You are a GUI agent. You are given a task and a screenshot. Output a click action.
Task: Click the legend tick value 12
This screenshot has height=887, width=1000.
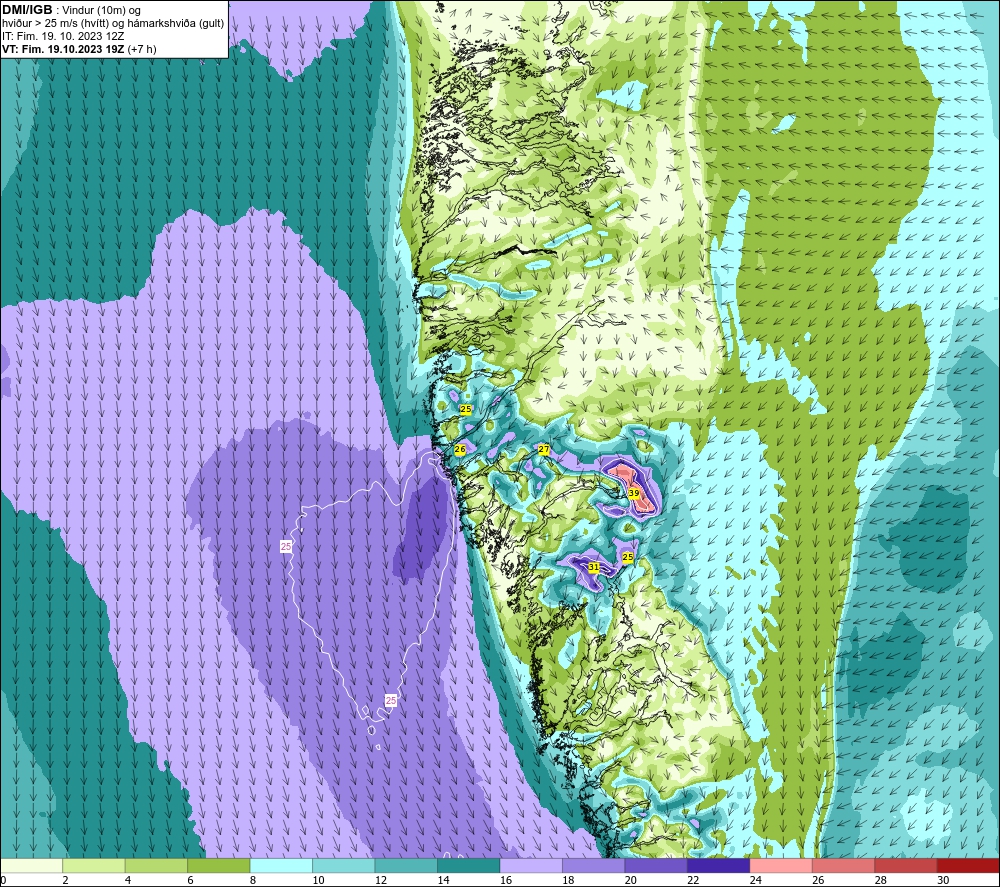381,881
